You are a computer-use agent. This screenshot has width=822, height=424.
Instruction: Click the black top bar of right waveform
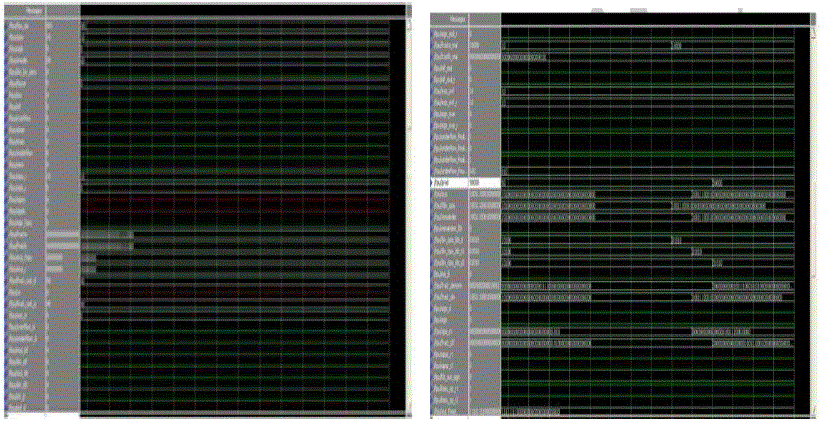[650, 18]
